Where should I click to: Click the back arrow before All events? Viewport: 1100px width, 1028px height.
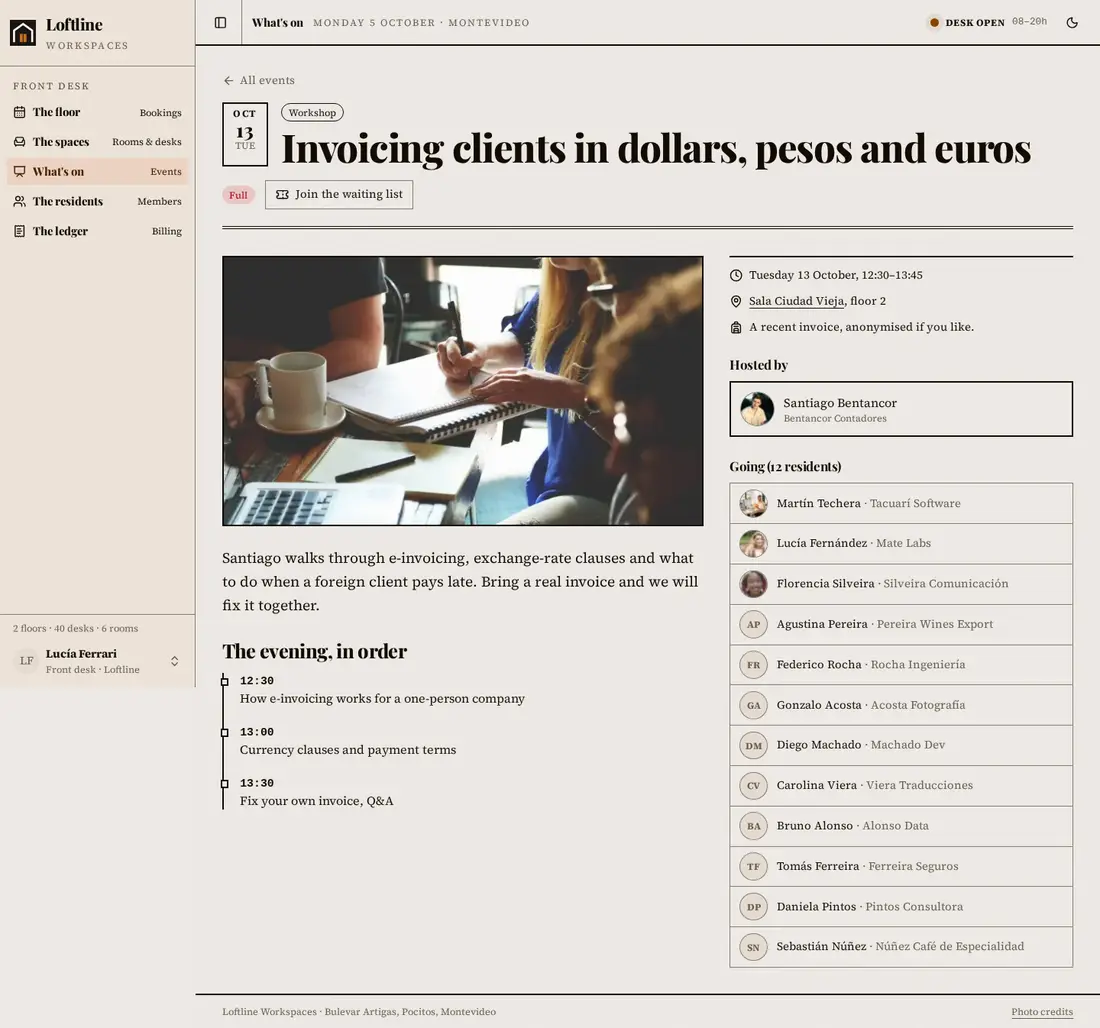tap(228, 81)
